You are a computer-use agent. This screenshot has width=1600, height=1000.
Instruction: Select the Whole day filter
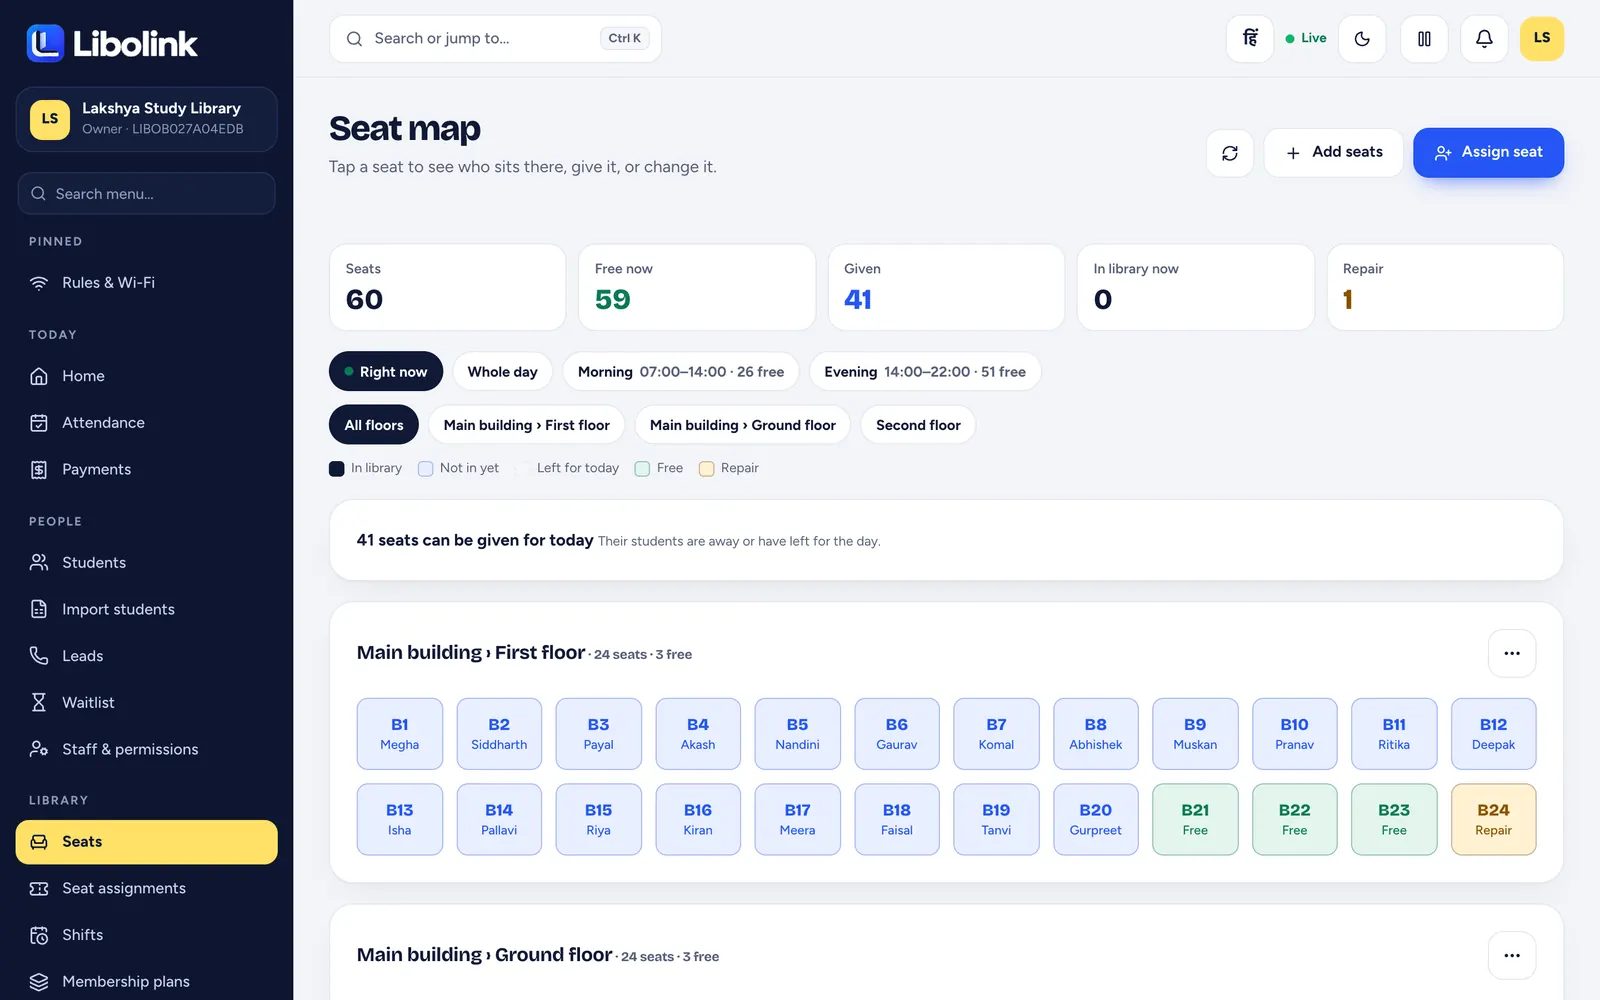click(x=503, y=372)
